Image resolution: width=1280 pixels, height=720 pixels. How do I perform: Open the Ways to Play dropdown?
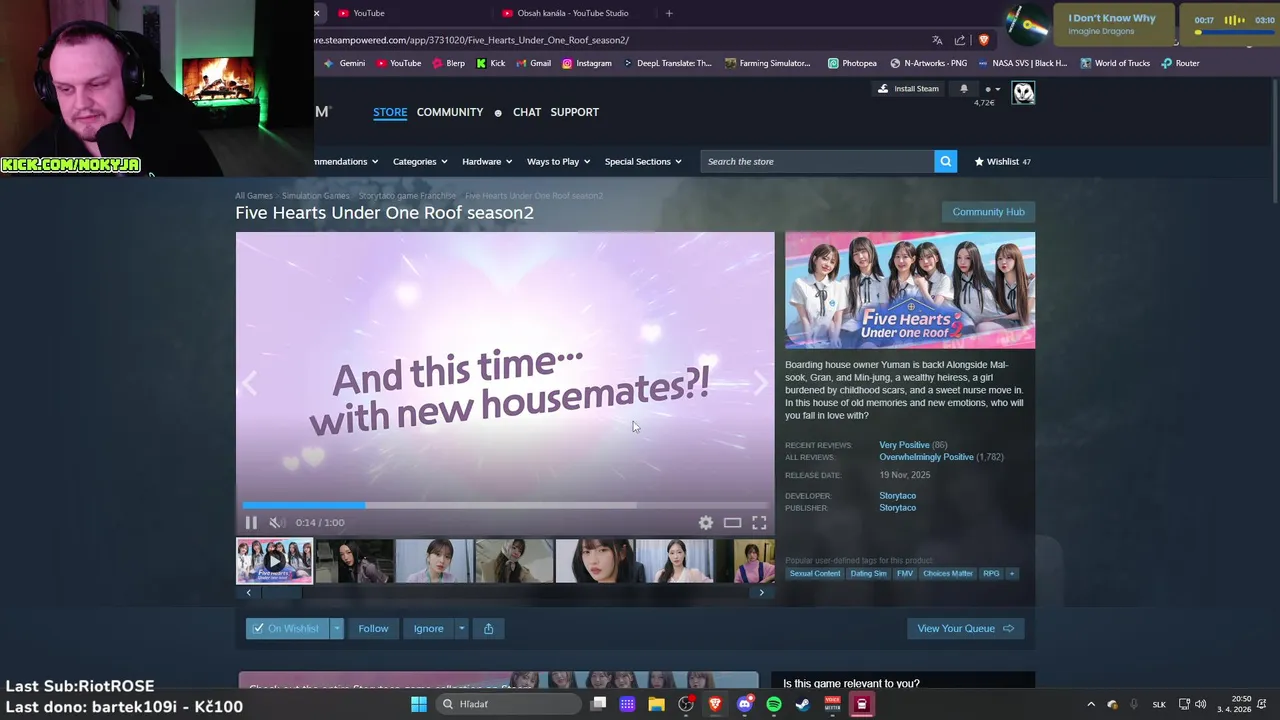(558, 161)
